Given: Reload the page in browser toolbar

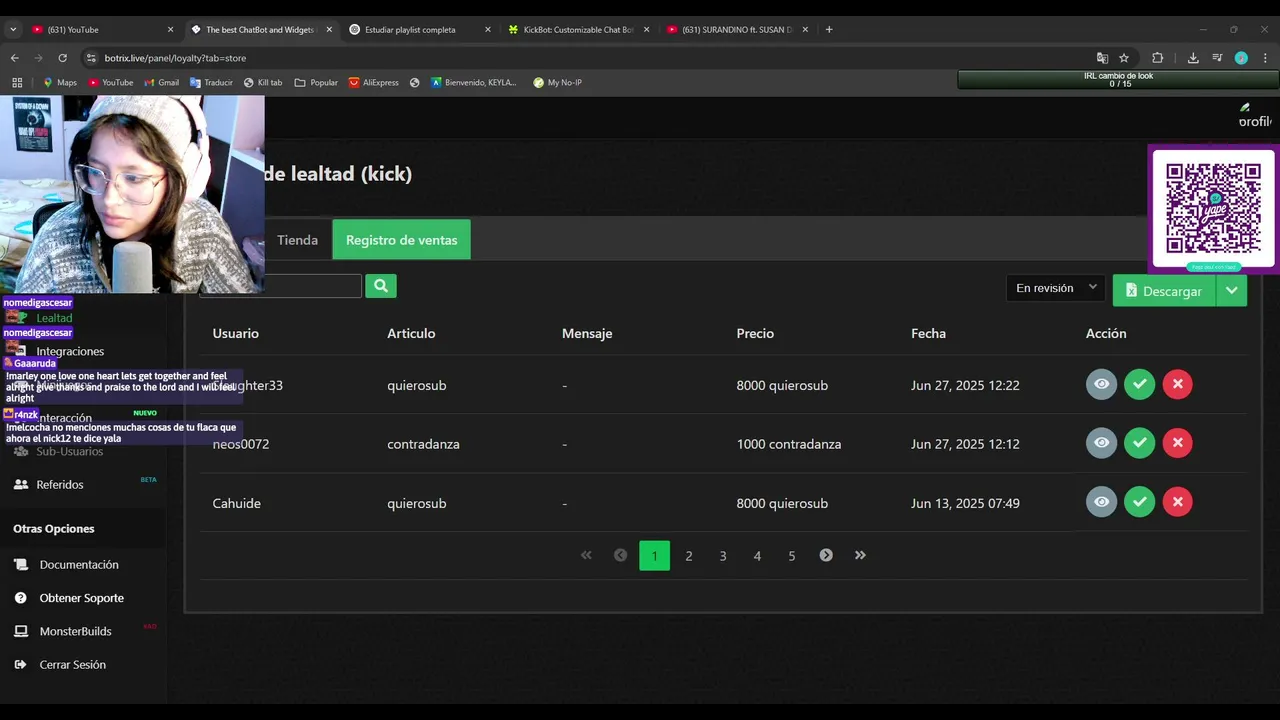Looking at the screenshot, I should (62, 58).
